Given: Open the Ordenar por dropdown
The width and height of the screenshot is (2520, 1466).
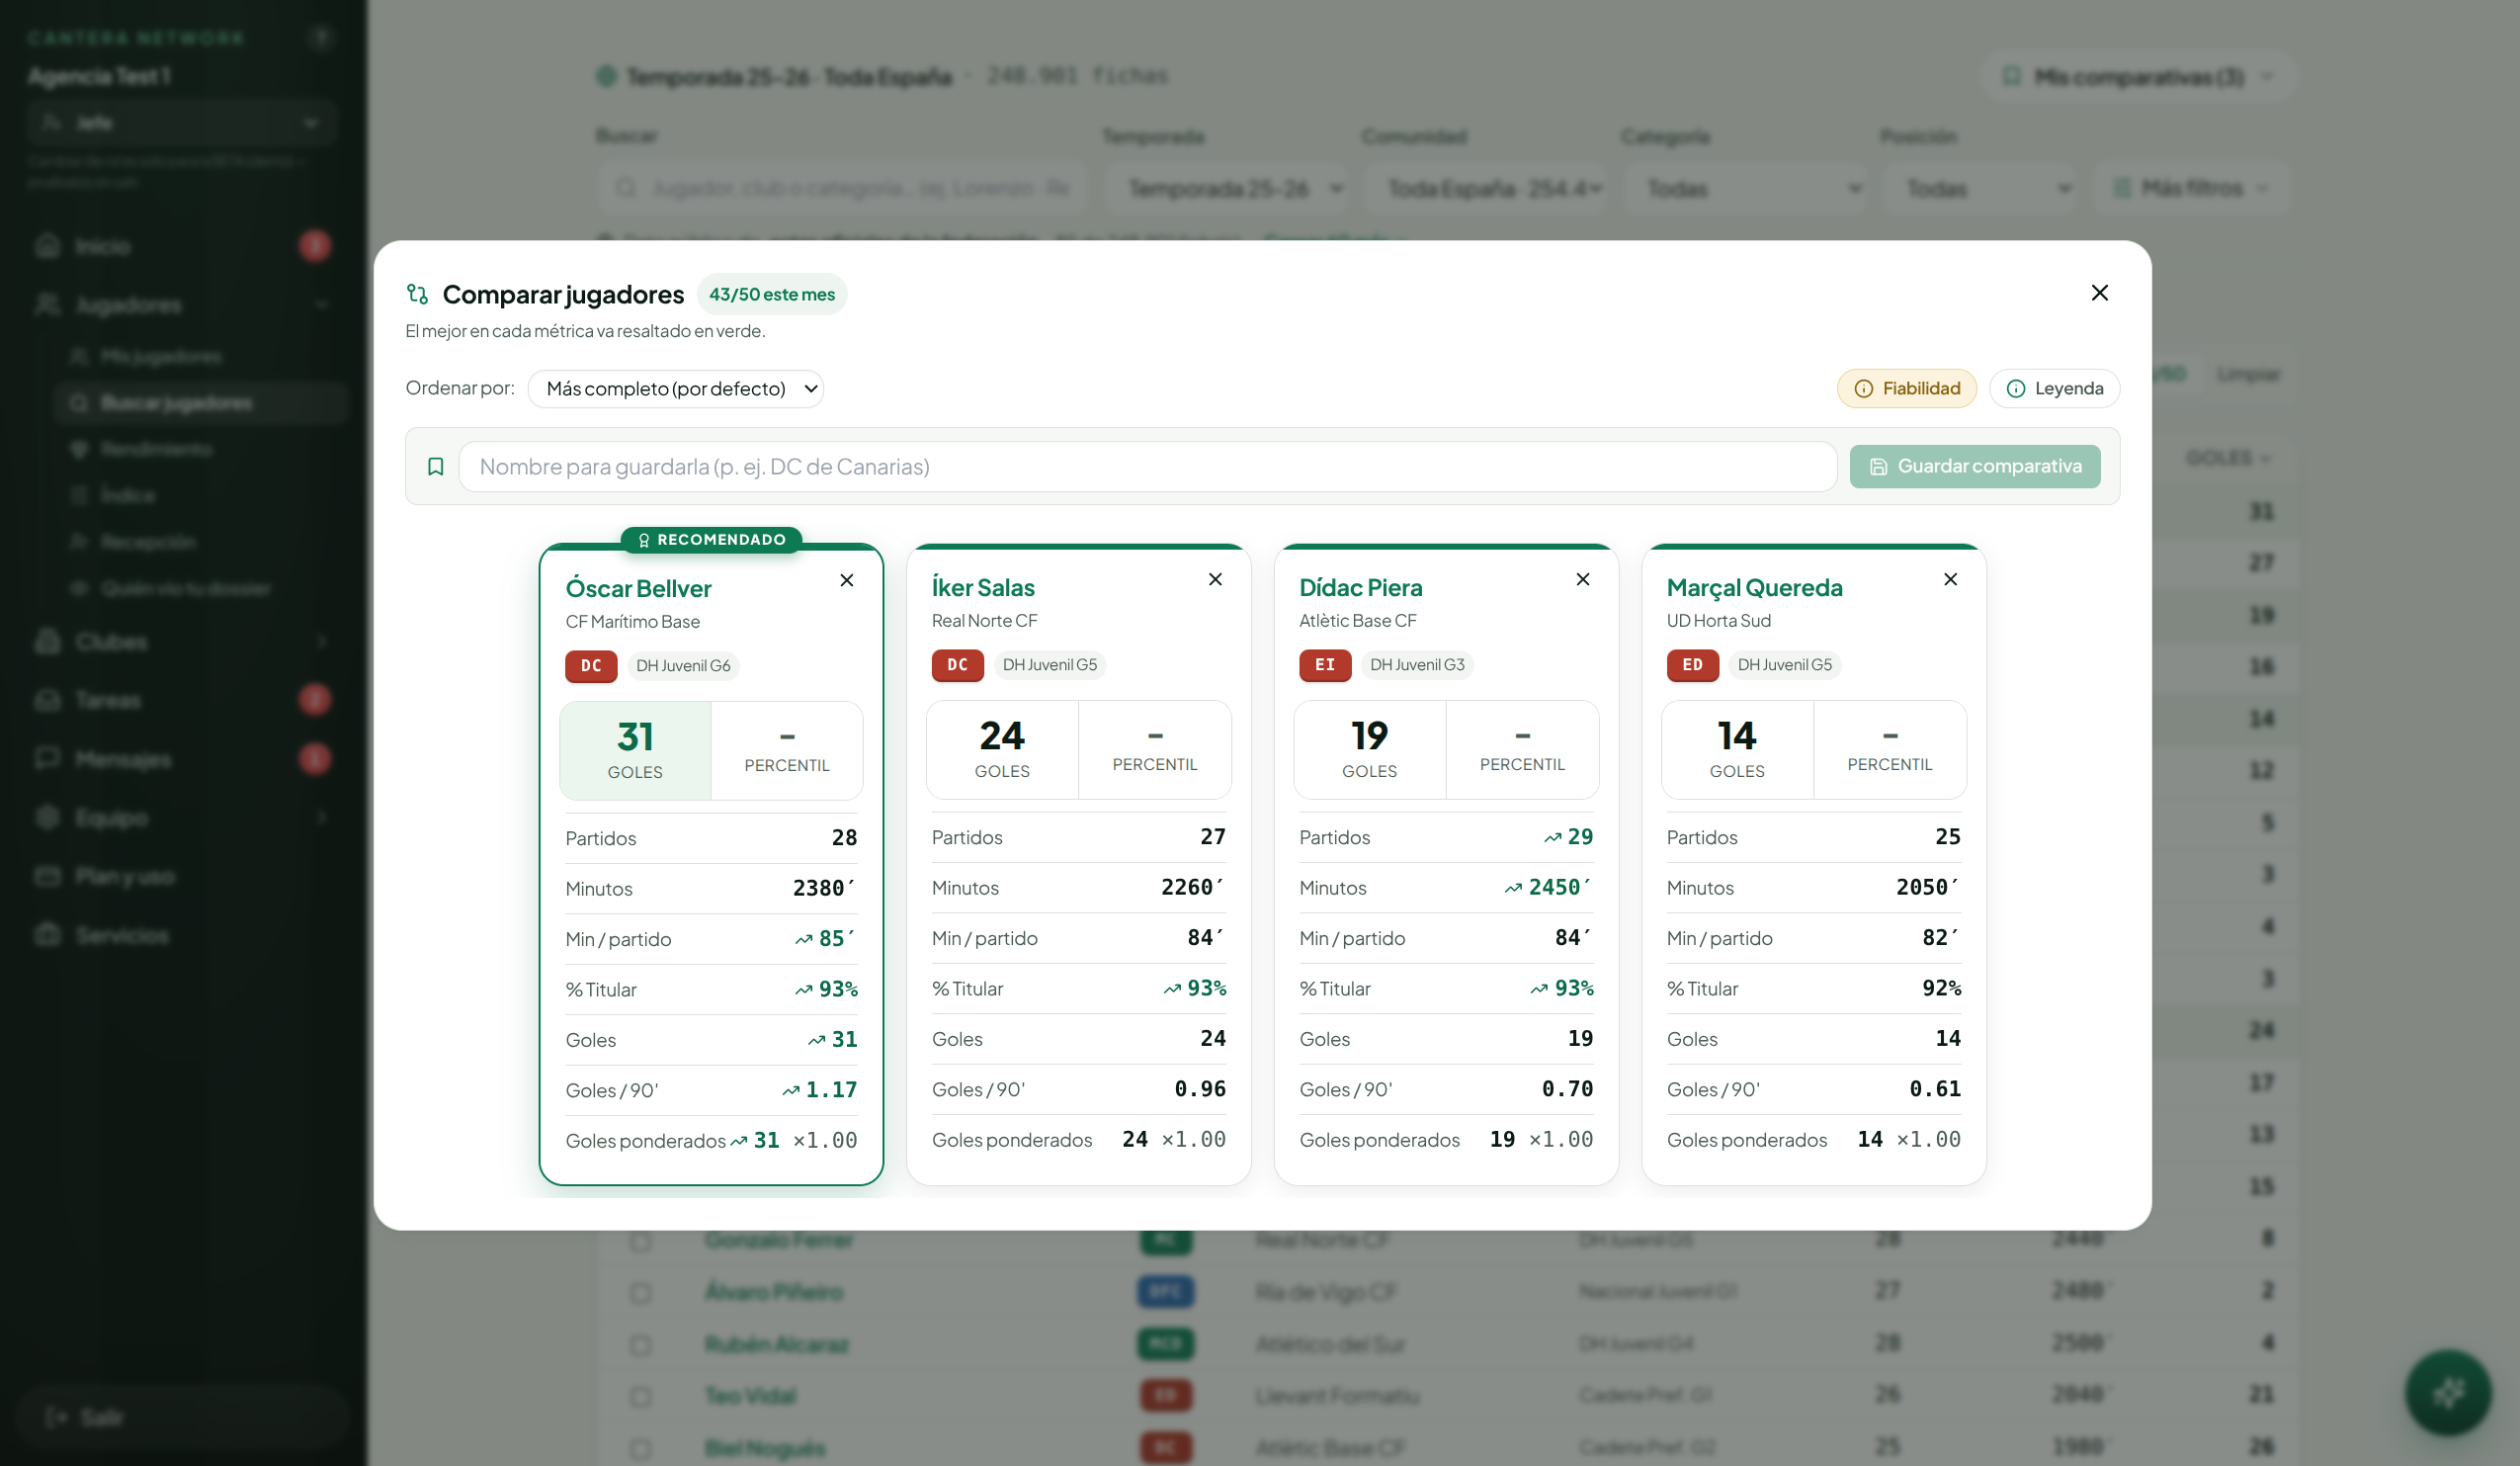Looking at the screenshot, I should point(676,388).
